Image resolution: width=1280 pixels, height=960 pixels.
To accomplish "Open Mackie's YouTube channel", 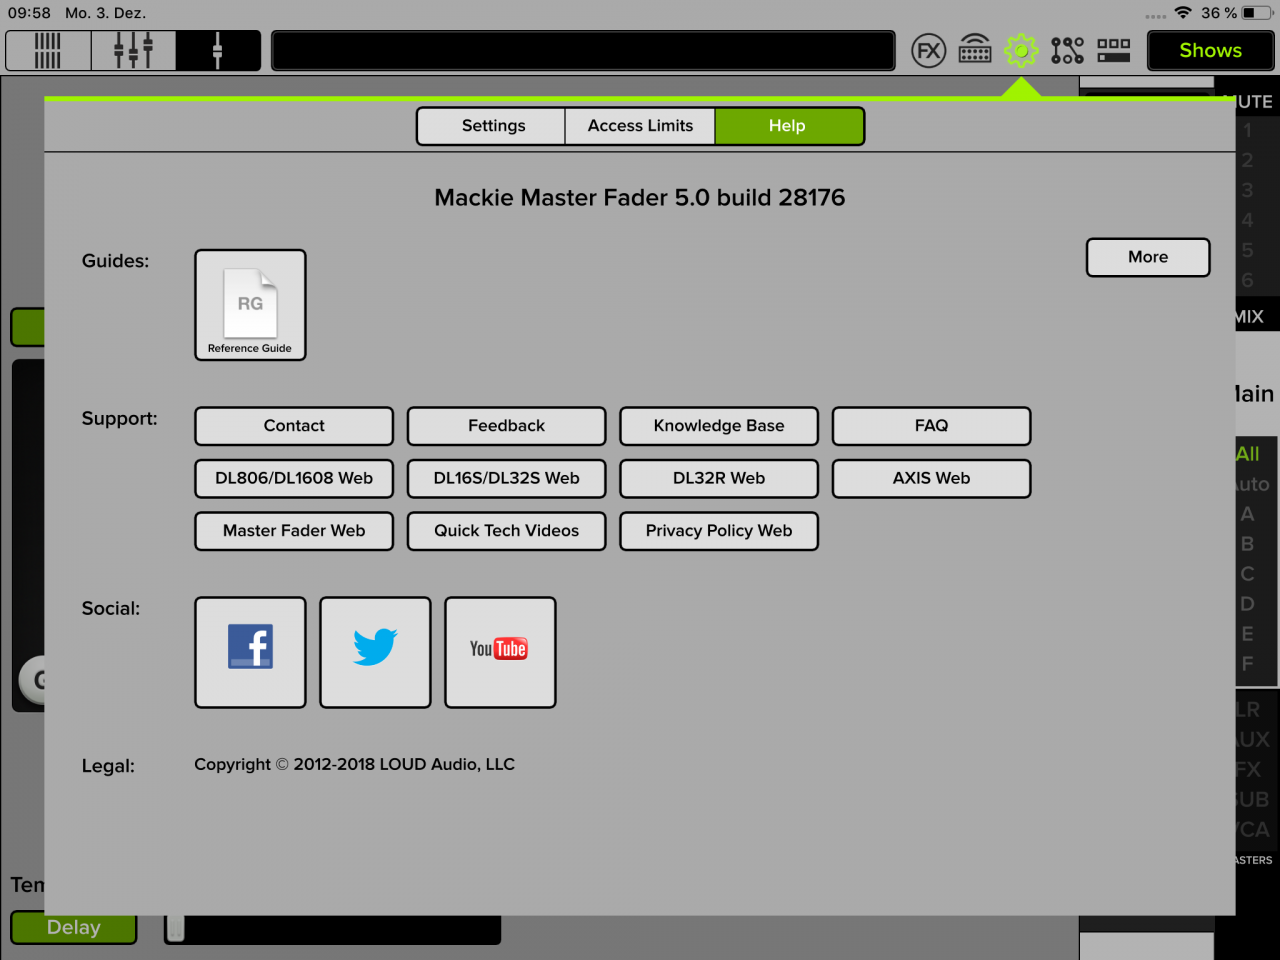I will point(500,652).
